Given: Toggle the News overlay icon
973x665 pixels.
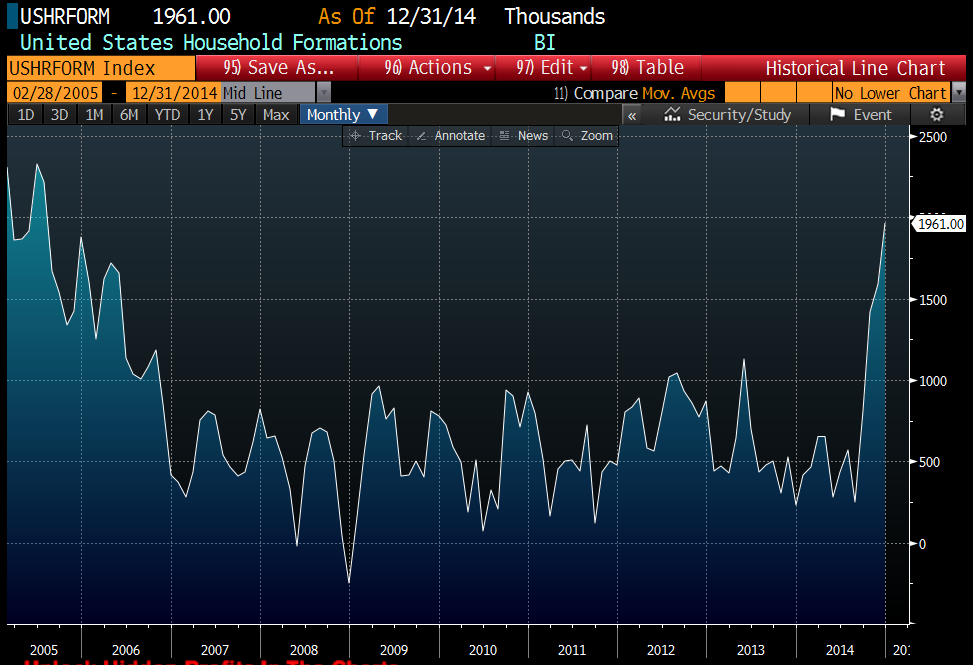Looking at the screenshot, I should pos(523,135).
